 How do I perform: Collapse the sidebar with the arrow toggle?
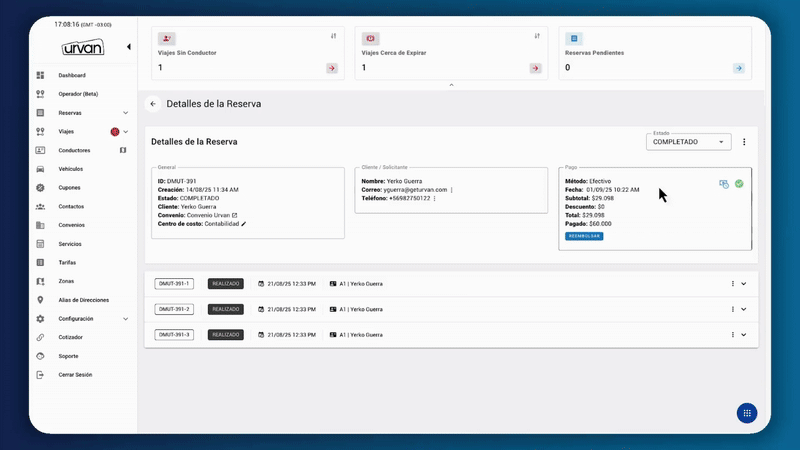(128, 47)
